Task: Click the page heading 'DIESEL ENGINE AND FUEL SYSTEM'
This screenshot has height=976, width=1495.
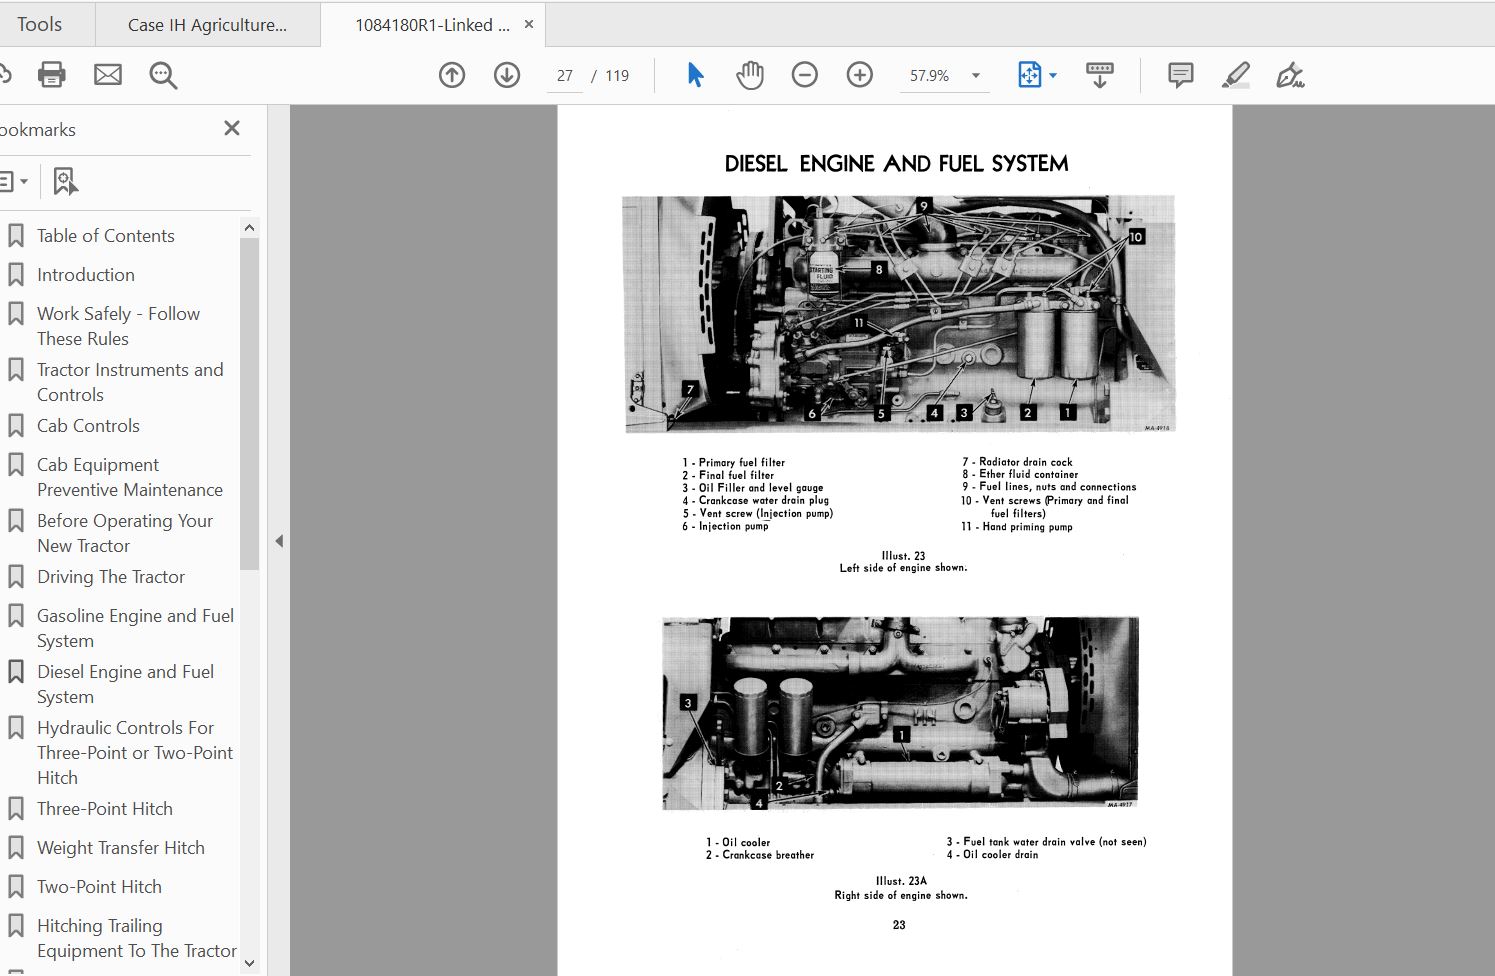Action: click(896, 164)
